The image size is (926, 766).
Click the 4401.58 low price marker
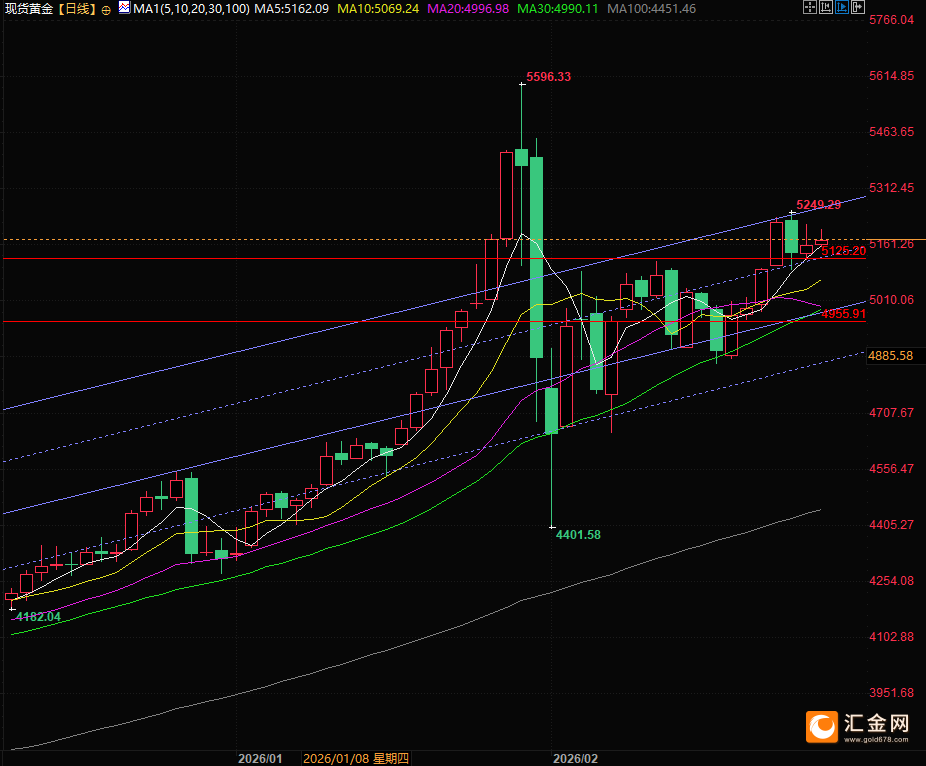578,534
